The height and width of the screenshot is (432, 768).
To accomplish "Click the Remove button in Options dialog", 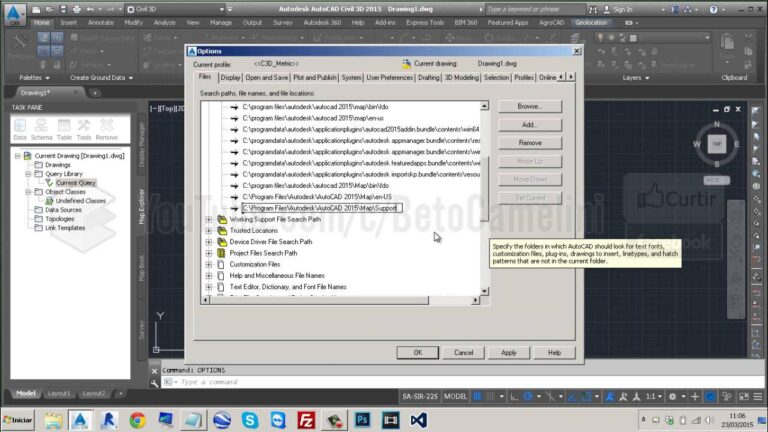I will [x=530, y=143].
